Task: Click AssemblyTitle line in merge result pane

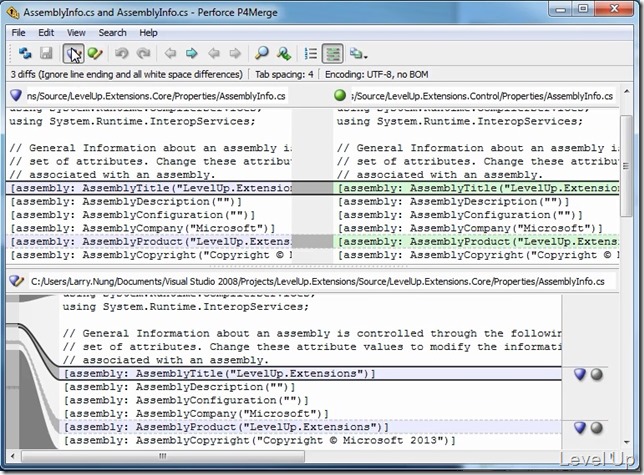Action: click(x=312, y=374)
